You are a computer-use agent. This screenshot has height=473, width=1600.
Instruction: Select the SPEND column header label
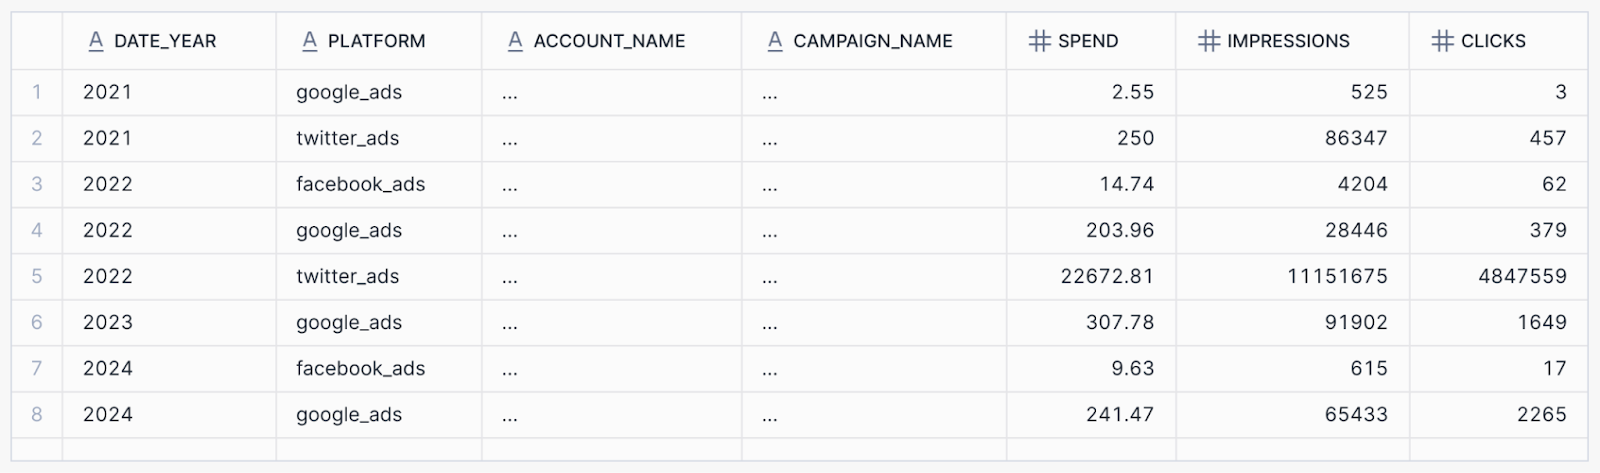coord(1088,41)
